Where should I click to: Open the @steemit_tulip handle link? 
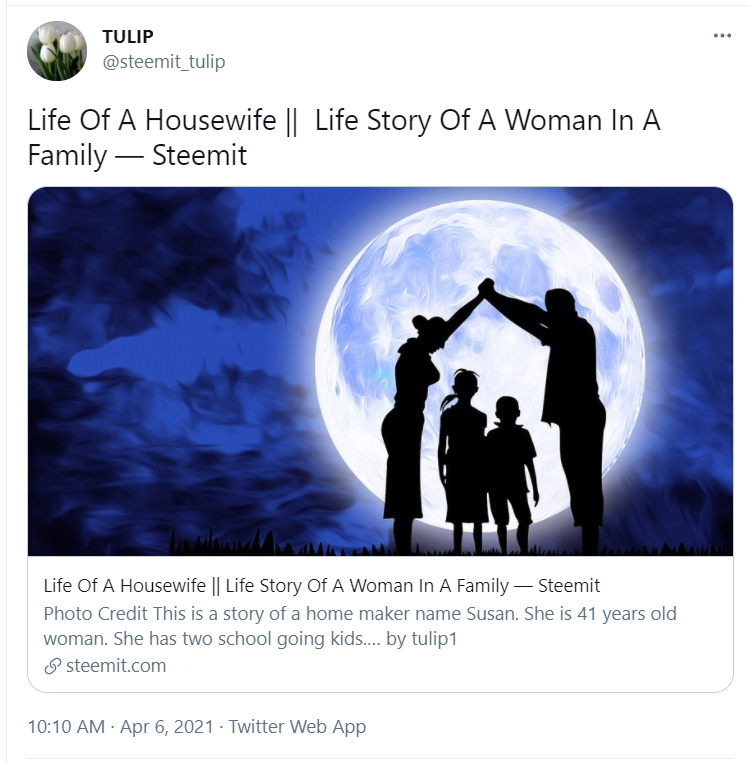pos(164,62)
